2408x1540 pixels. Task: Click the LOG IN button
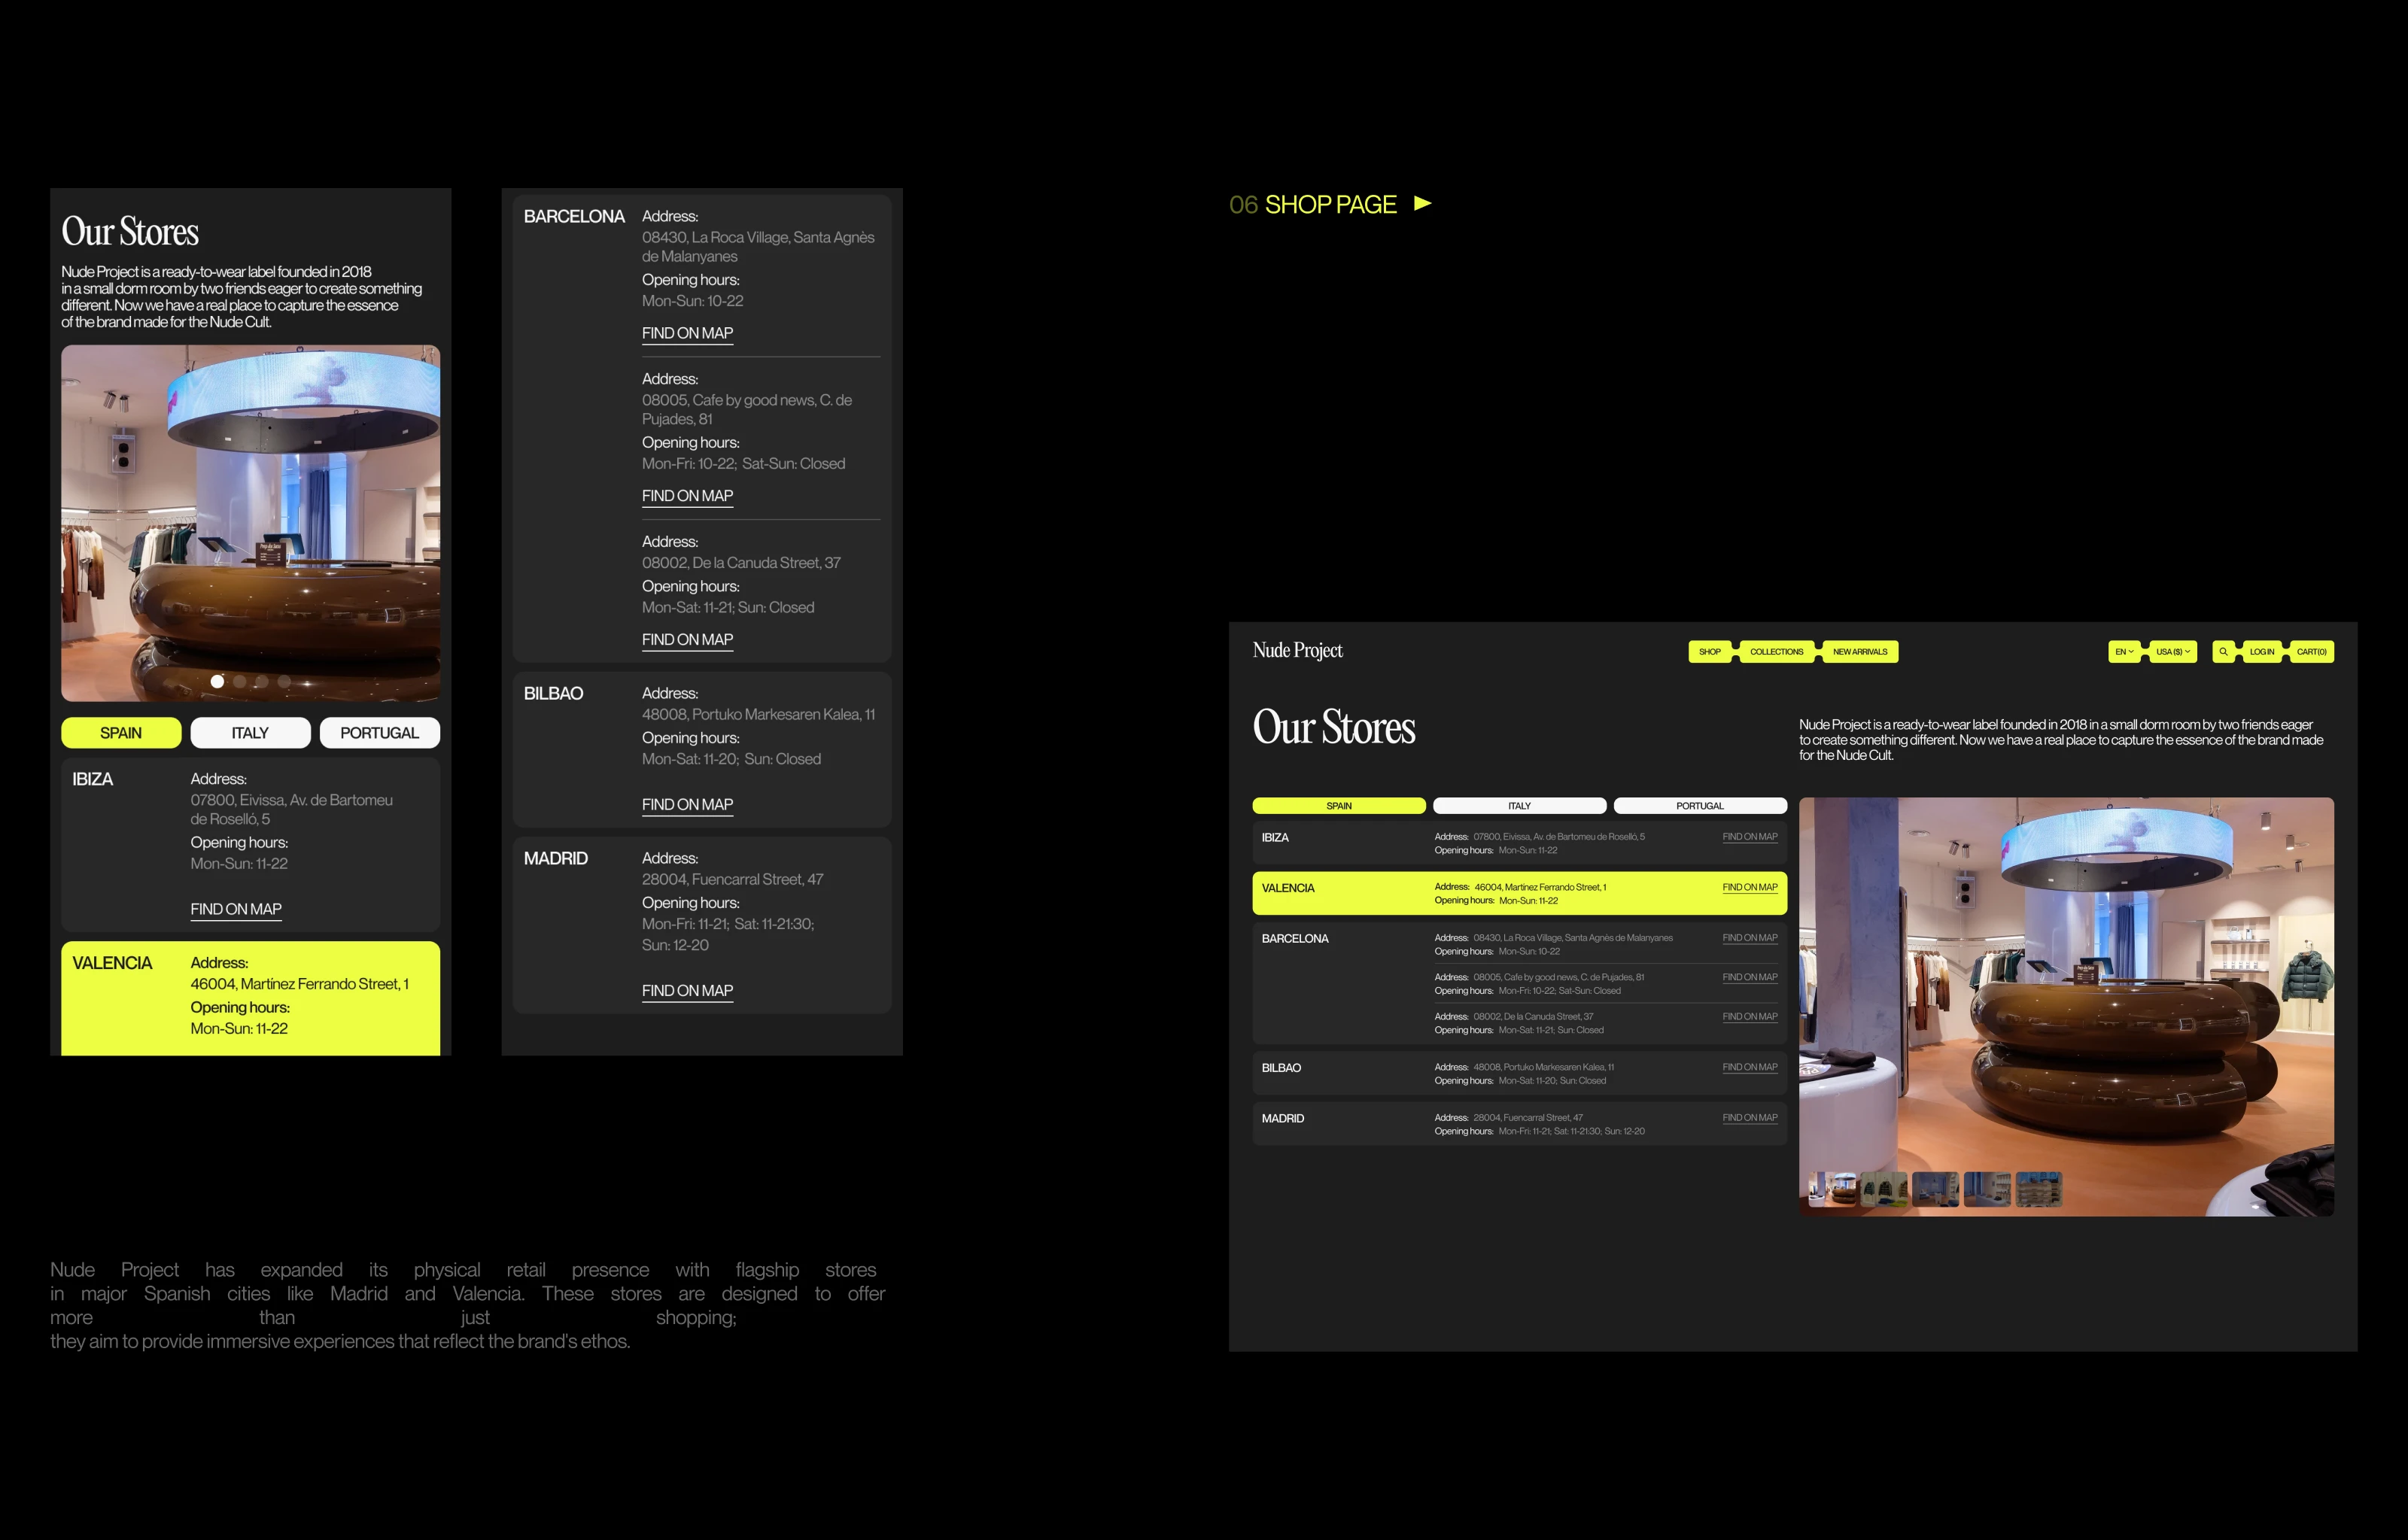[2261, 652]
